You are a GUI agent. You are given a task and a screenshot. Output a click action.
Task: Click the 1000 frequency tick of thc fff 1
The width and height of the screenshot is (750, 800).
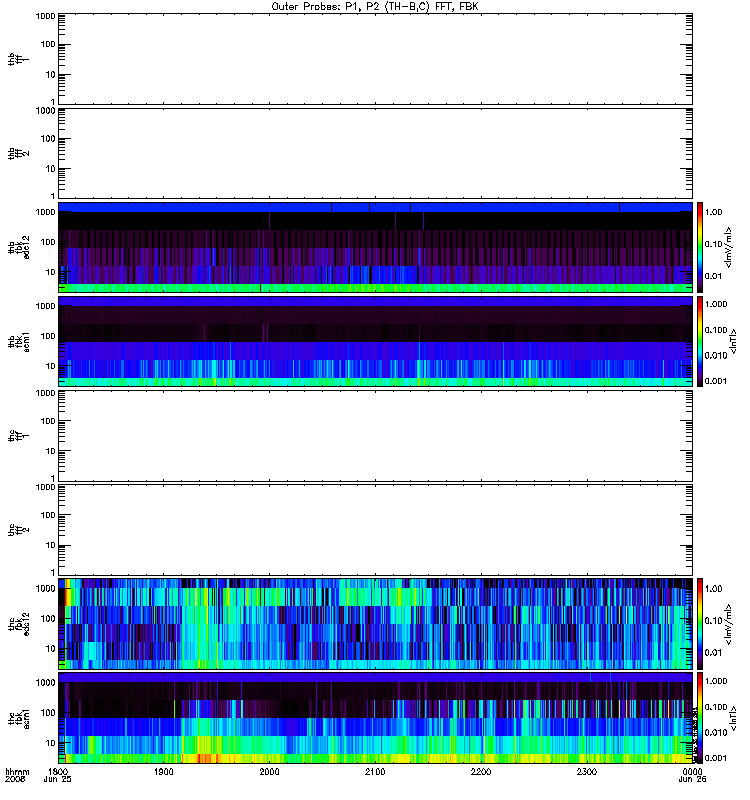pos(45,393)
